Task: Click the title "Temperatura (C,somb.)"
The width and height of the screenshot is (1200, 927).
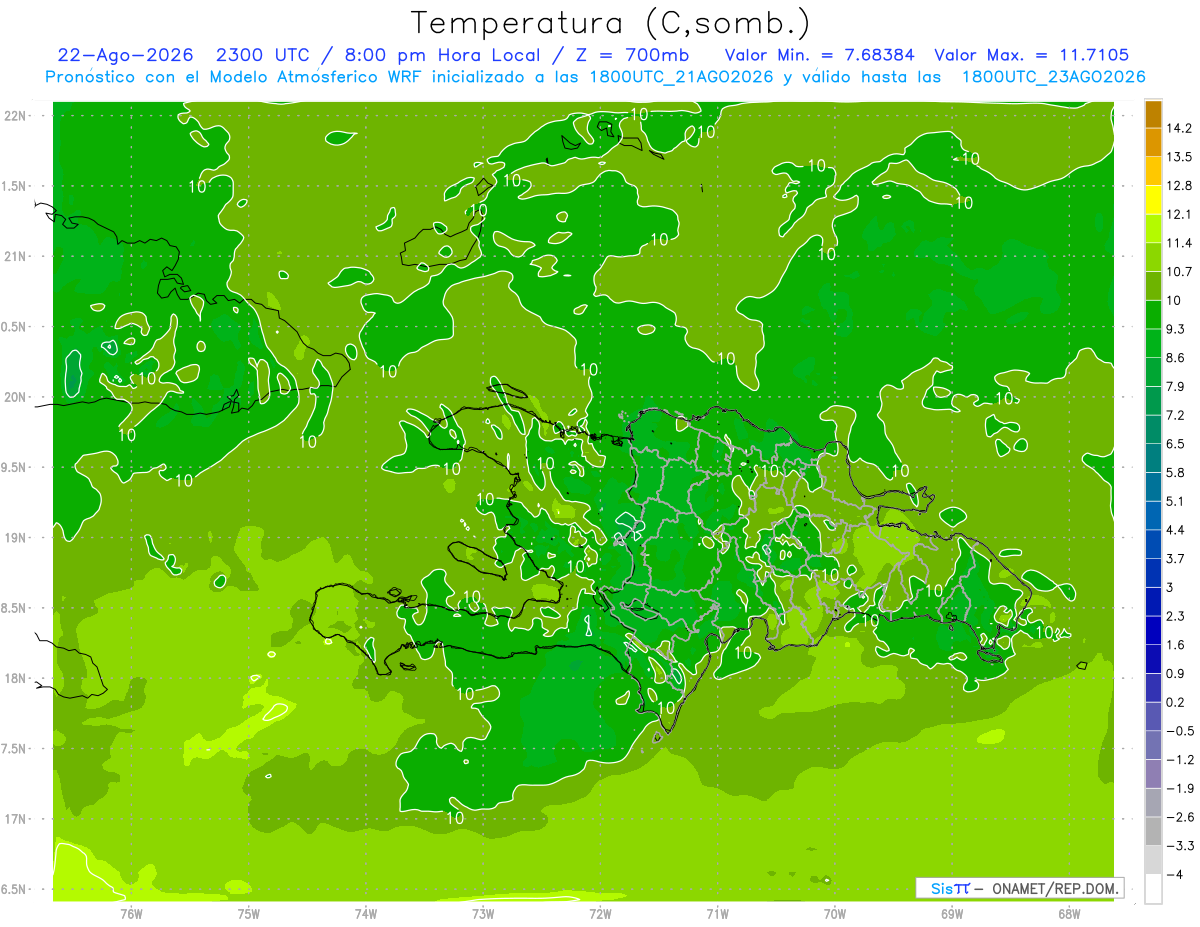Action: (609, 23)
